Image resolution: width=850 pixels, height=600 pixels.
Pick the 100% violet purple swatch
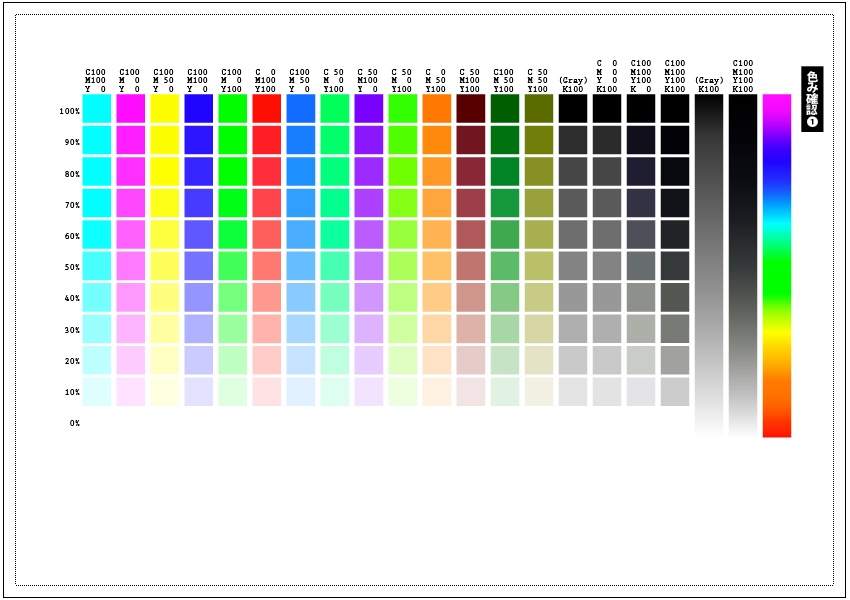click(369, 108)
